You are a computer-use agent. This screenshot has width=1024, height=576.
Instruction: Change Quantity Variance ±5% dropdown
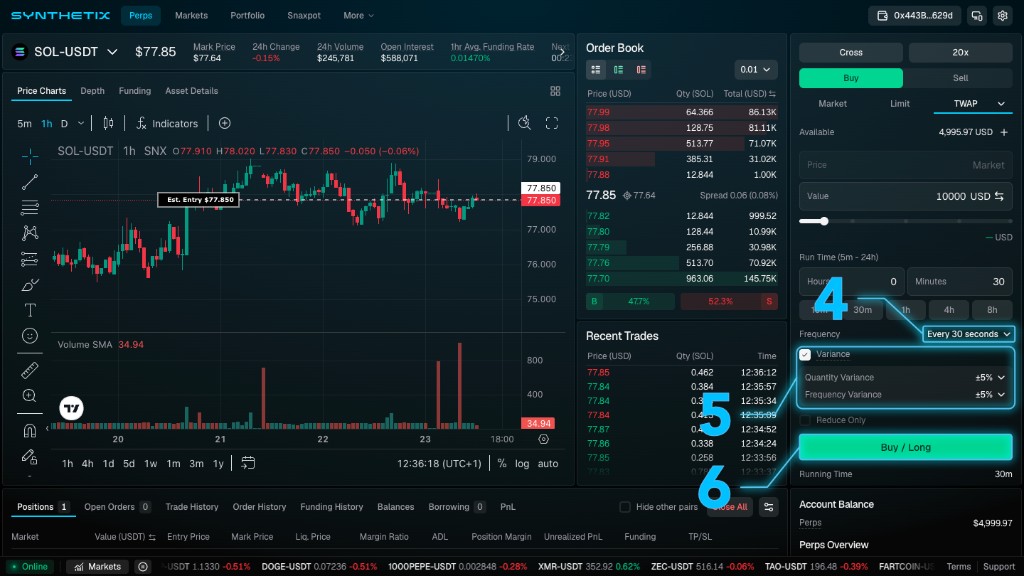[x=989, y=377]
